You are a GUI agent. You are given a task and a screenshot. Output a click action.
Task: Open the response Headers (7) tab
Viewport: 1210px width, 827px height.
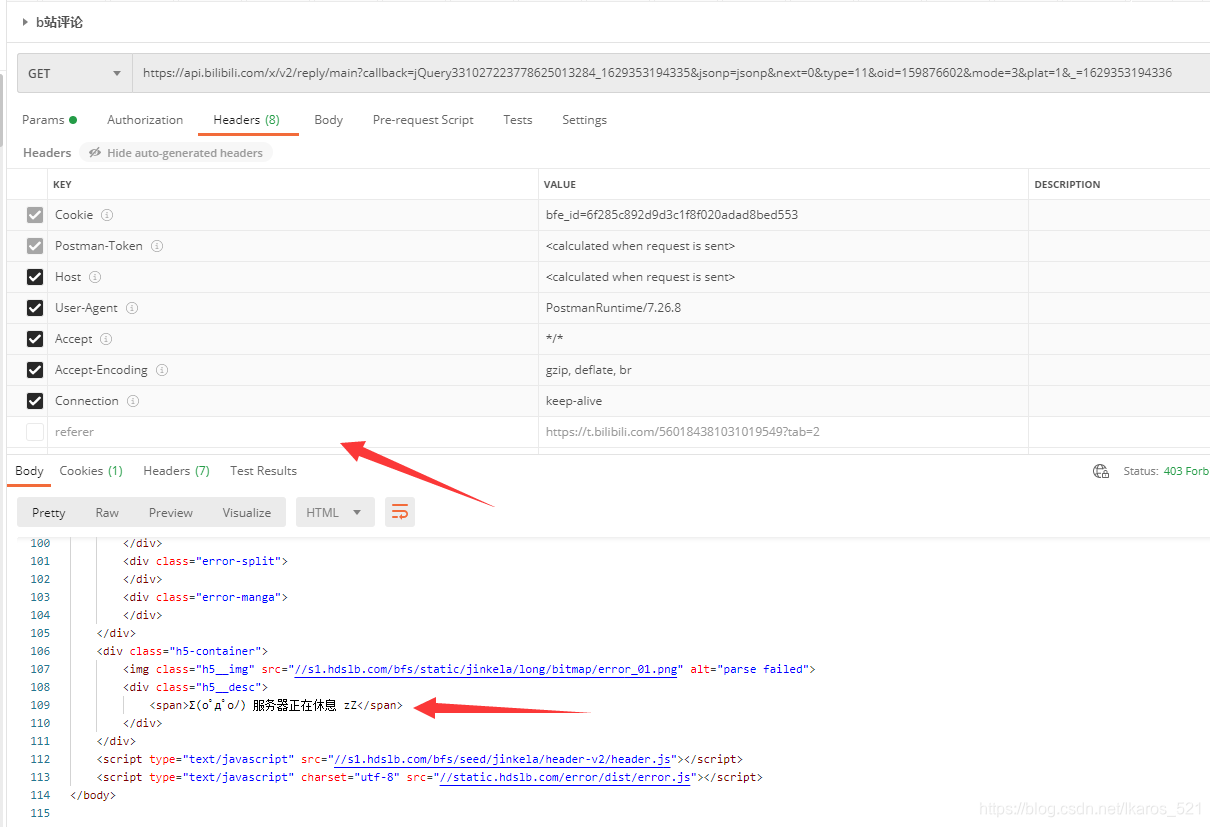pos(176,471)
